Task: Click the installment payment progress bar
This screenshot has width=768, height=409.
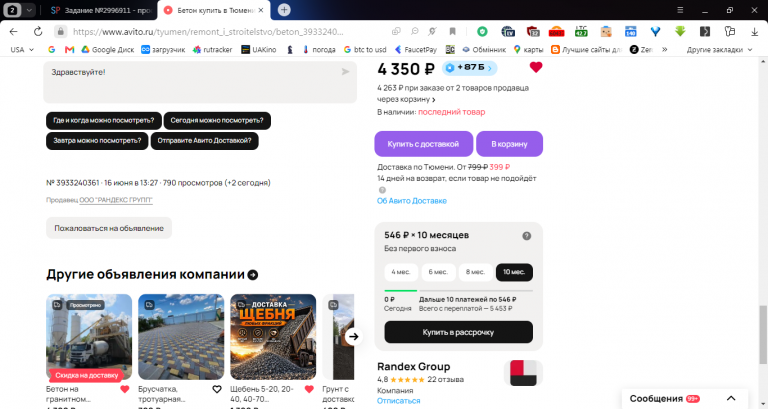Action: click(458, 291)
